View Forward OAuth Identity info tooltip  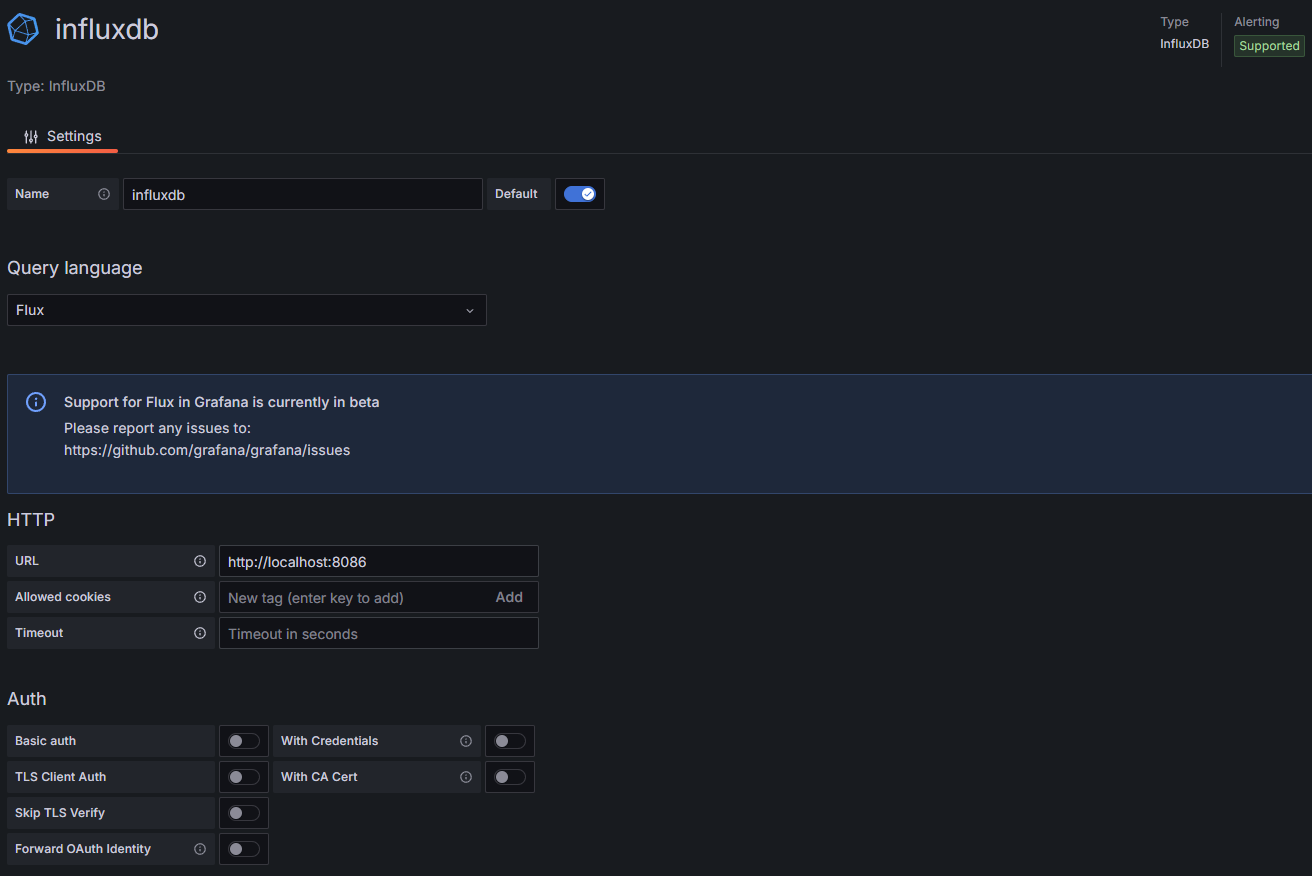199,849
